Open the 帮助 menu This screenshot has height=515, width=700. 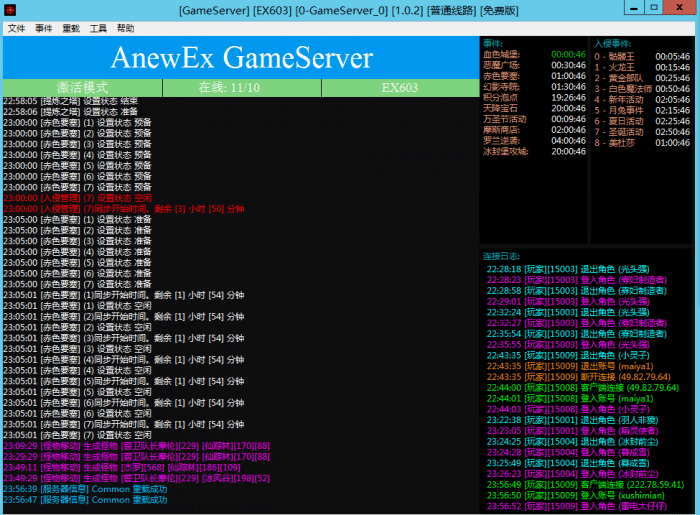point(125,28)
